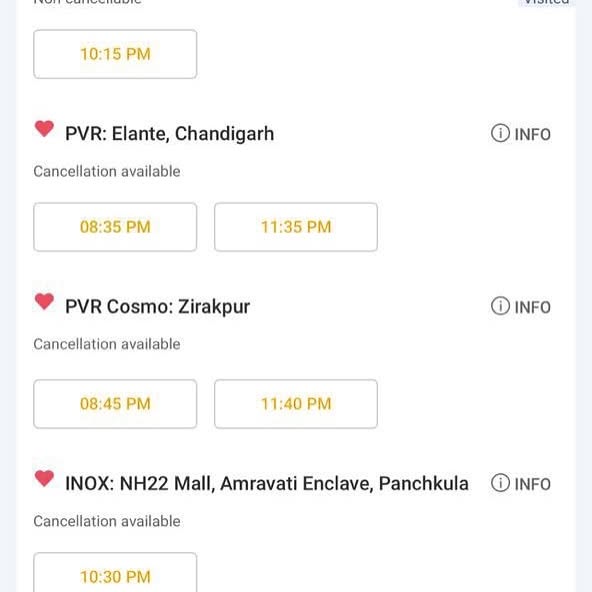The width and height of the screenshot is (592, 592).
Task: Open the INOX: NH22 Mall, Amravati Enclave, Panchkula title
Action: 267,483
